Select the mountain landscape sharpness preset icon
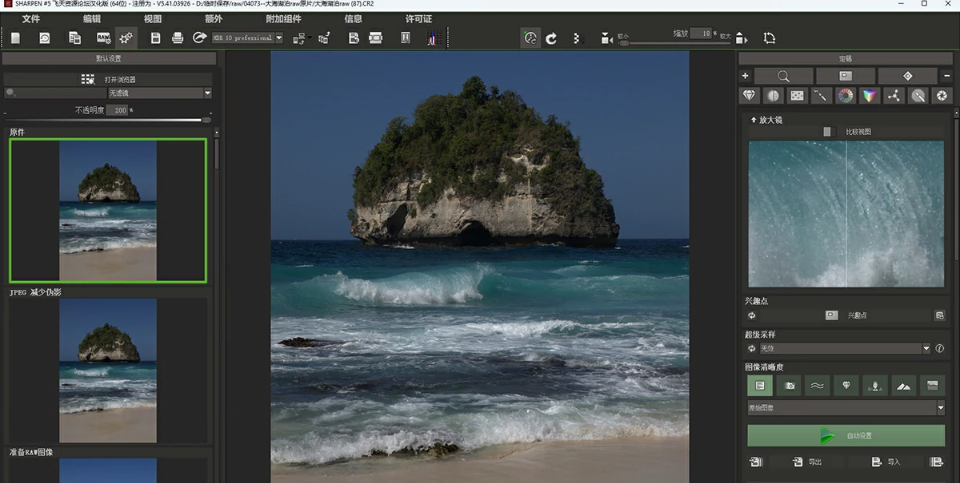The width and height of the screenshot is (960, 483). click(904, 386)
